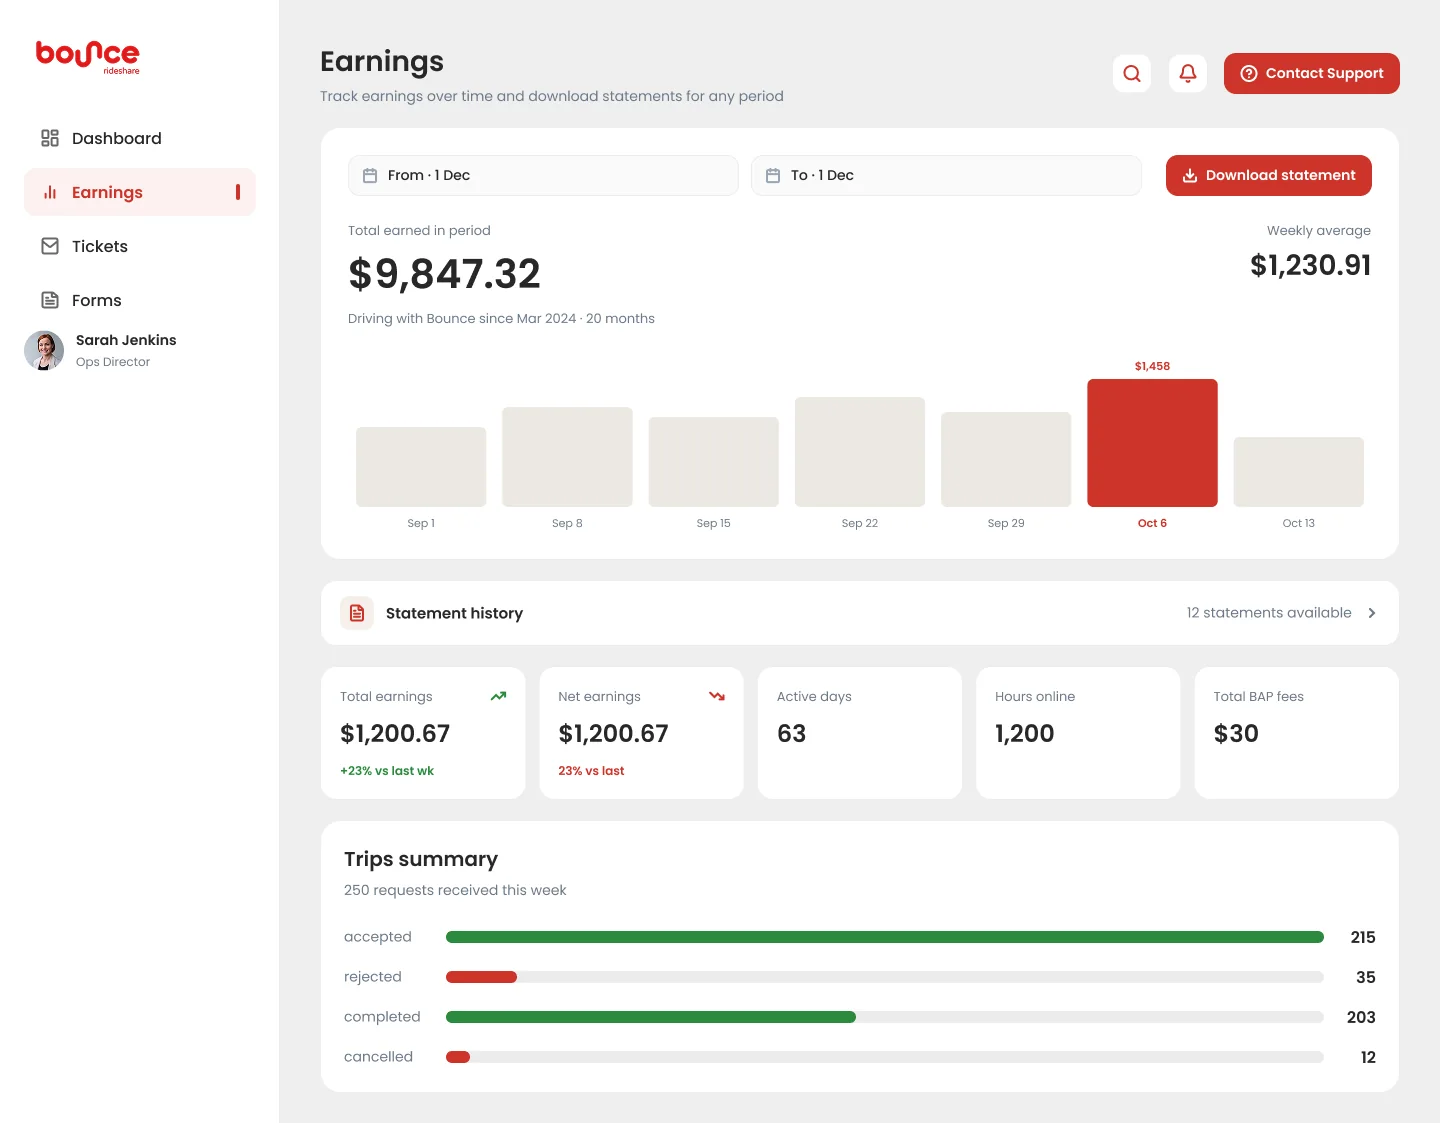
Task: Open search with the magnifier icon
Action: (x=1132, y=73)
